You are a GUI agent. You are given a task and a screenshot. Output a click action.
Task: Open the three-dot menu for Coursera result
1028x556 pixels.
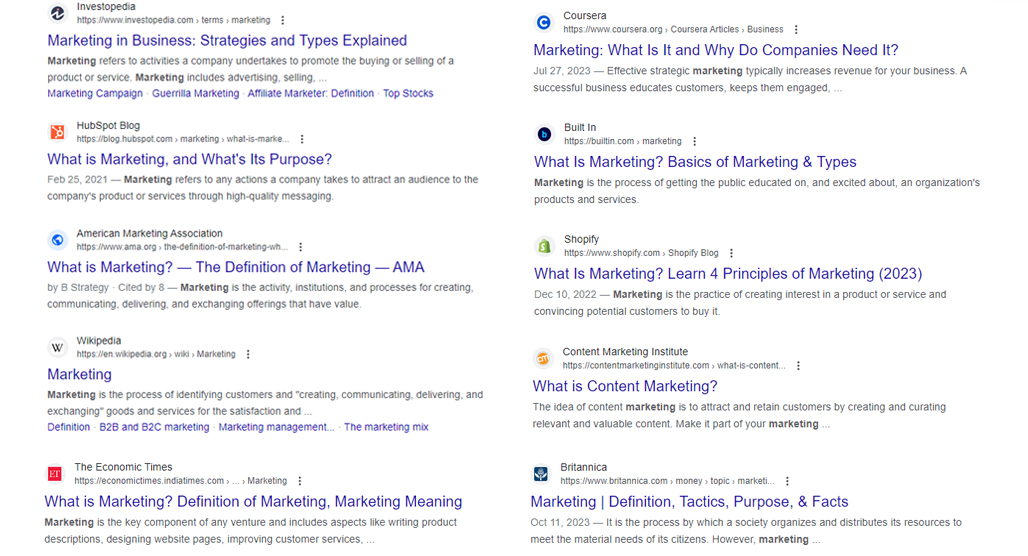click(796, 30)
